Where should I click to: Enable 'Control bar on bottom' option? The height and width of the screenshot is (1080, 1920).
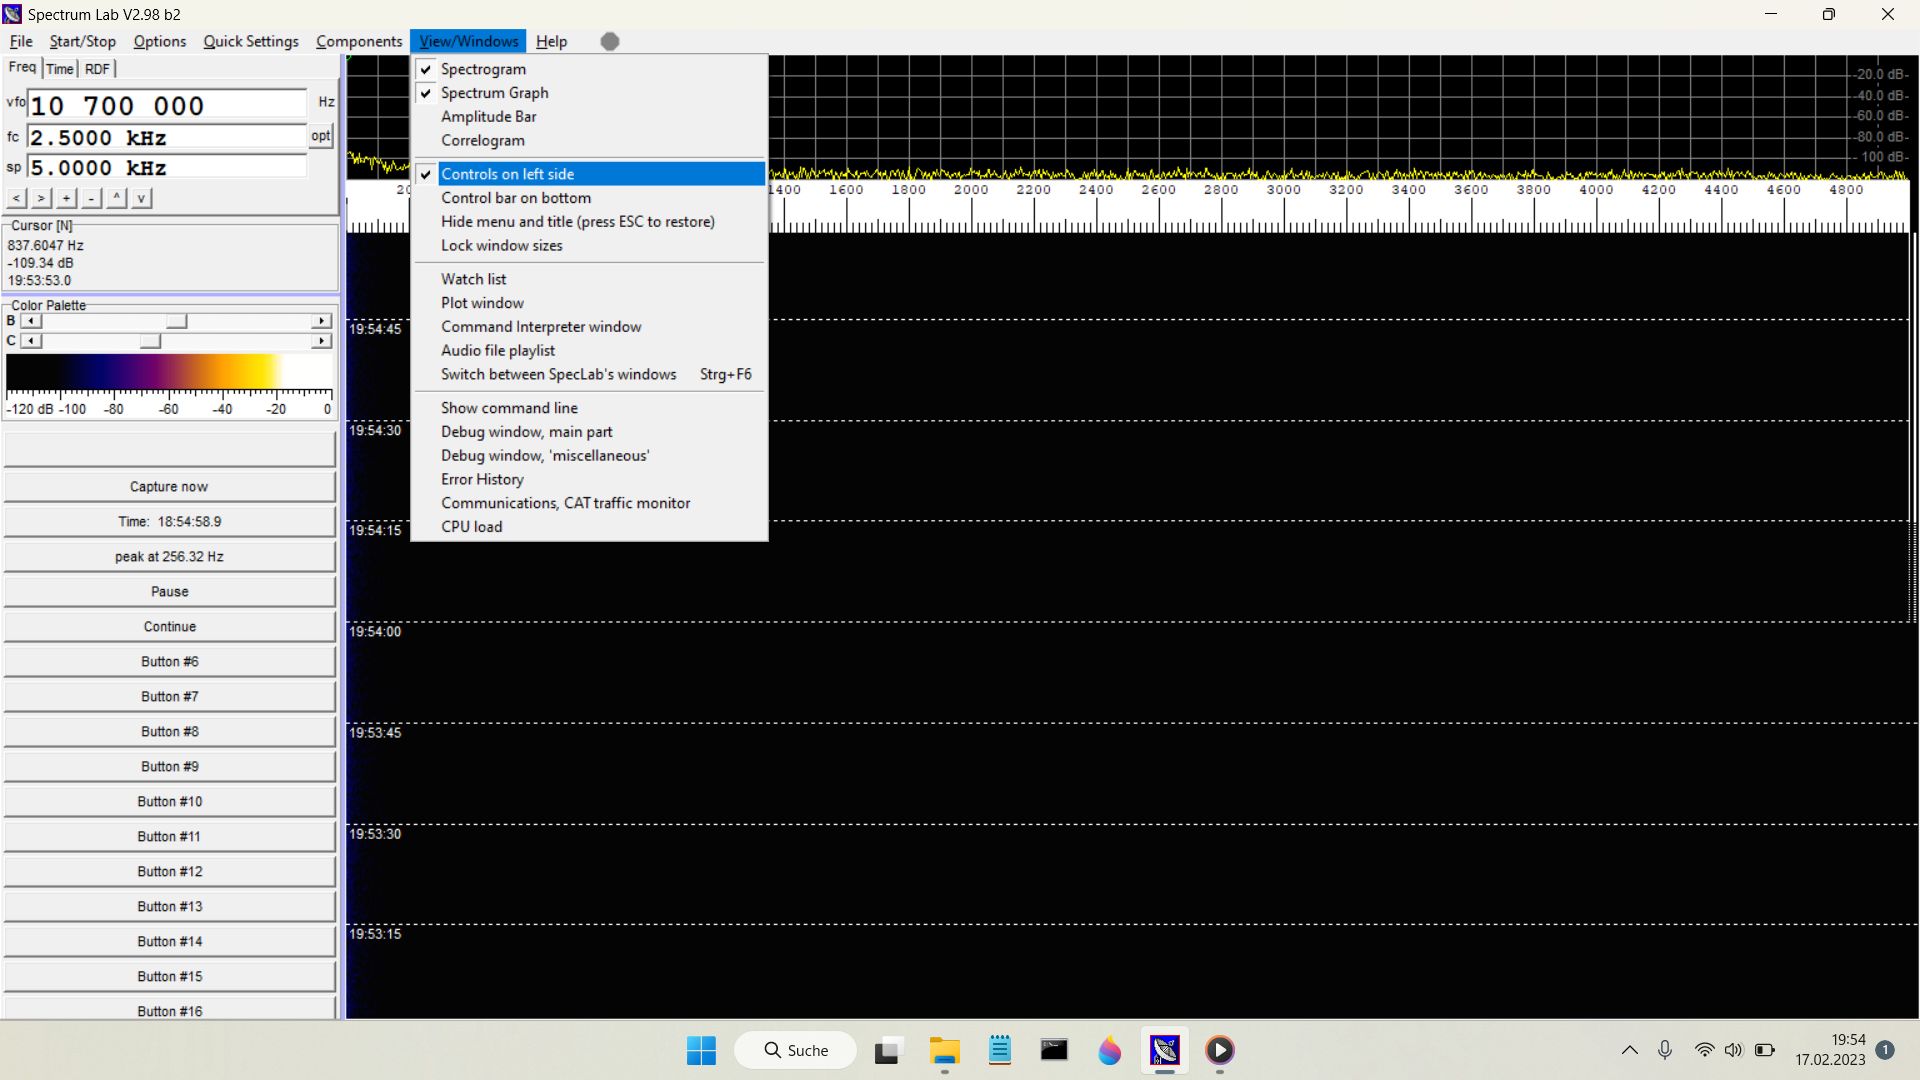[x=589, y=198]
